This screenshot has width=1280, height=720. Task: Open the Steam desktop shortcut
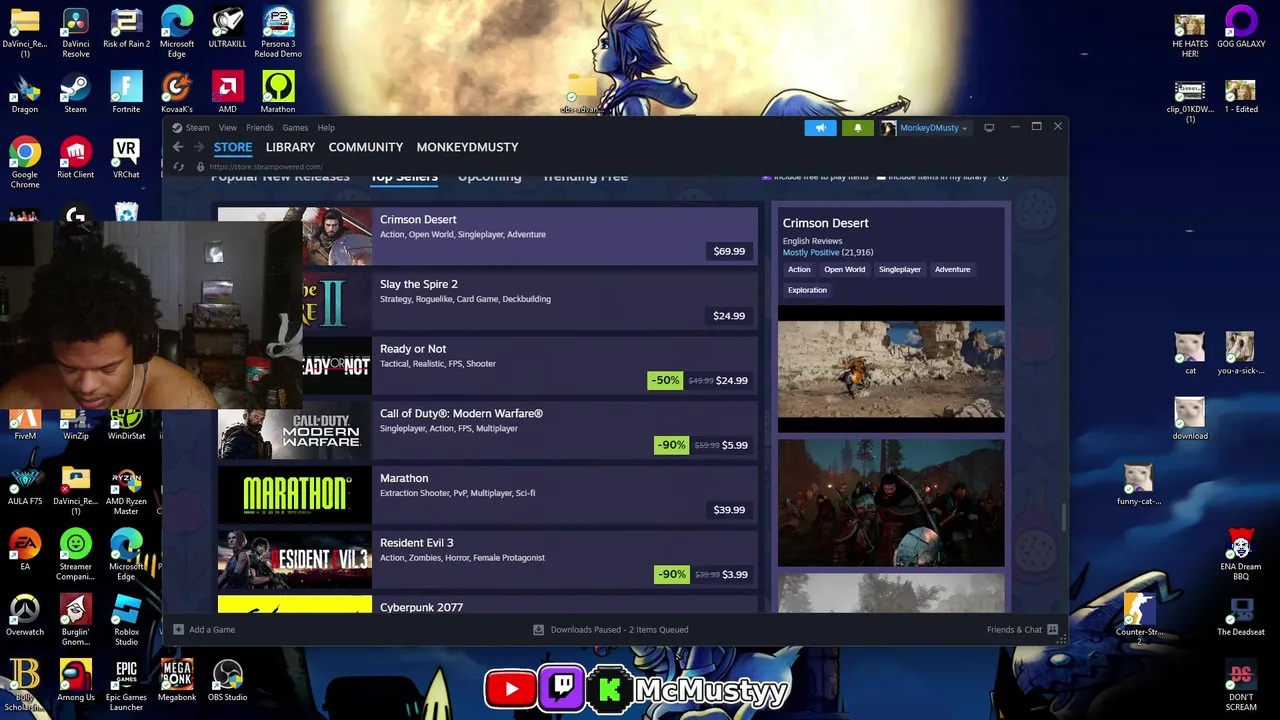click(75, 93)
